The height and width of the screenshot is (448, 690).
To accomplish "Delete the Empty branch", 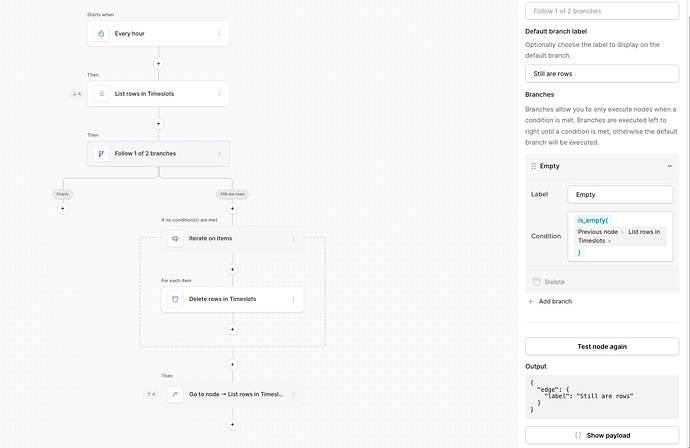I will click(549, 282).
